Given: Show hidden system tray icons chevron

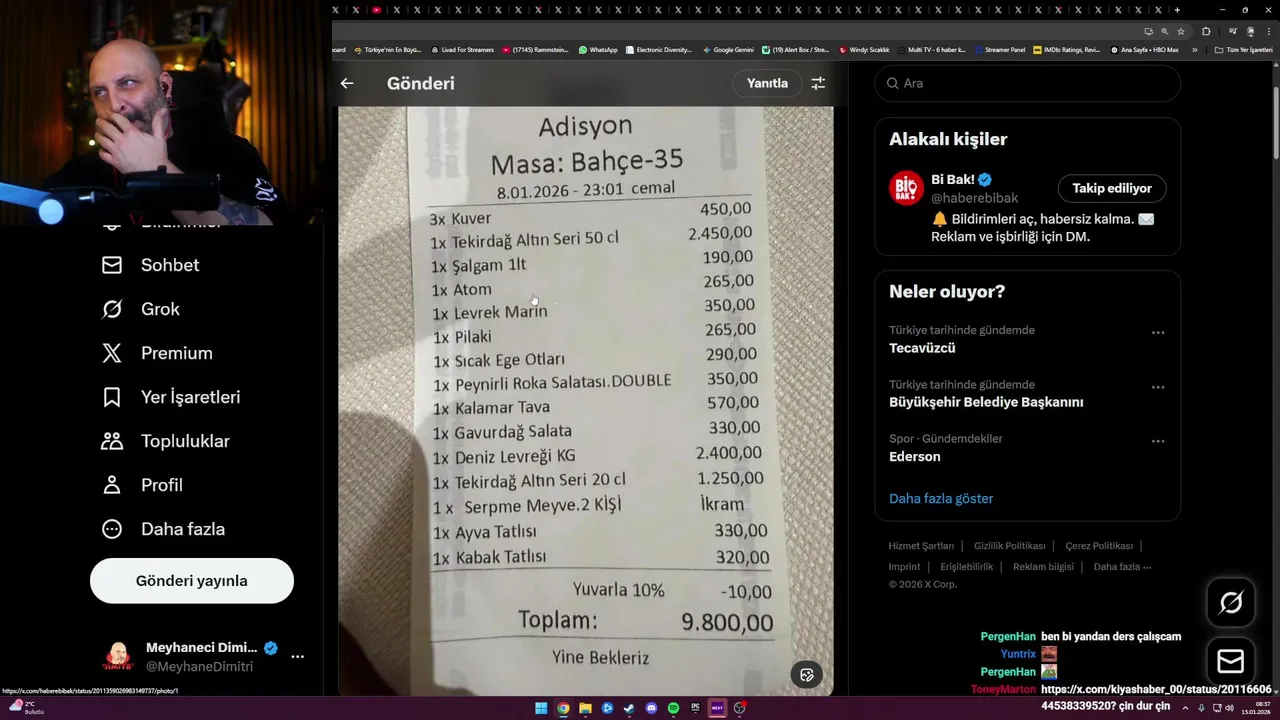Looking at the screenshot, I should 1185,708.
